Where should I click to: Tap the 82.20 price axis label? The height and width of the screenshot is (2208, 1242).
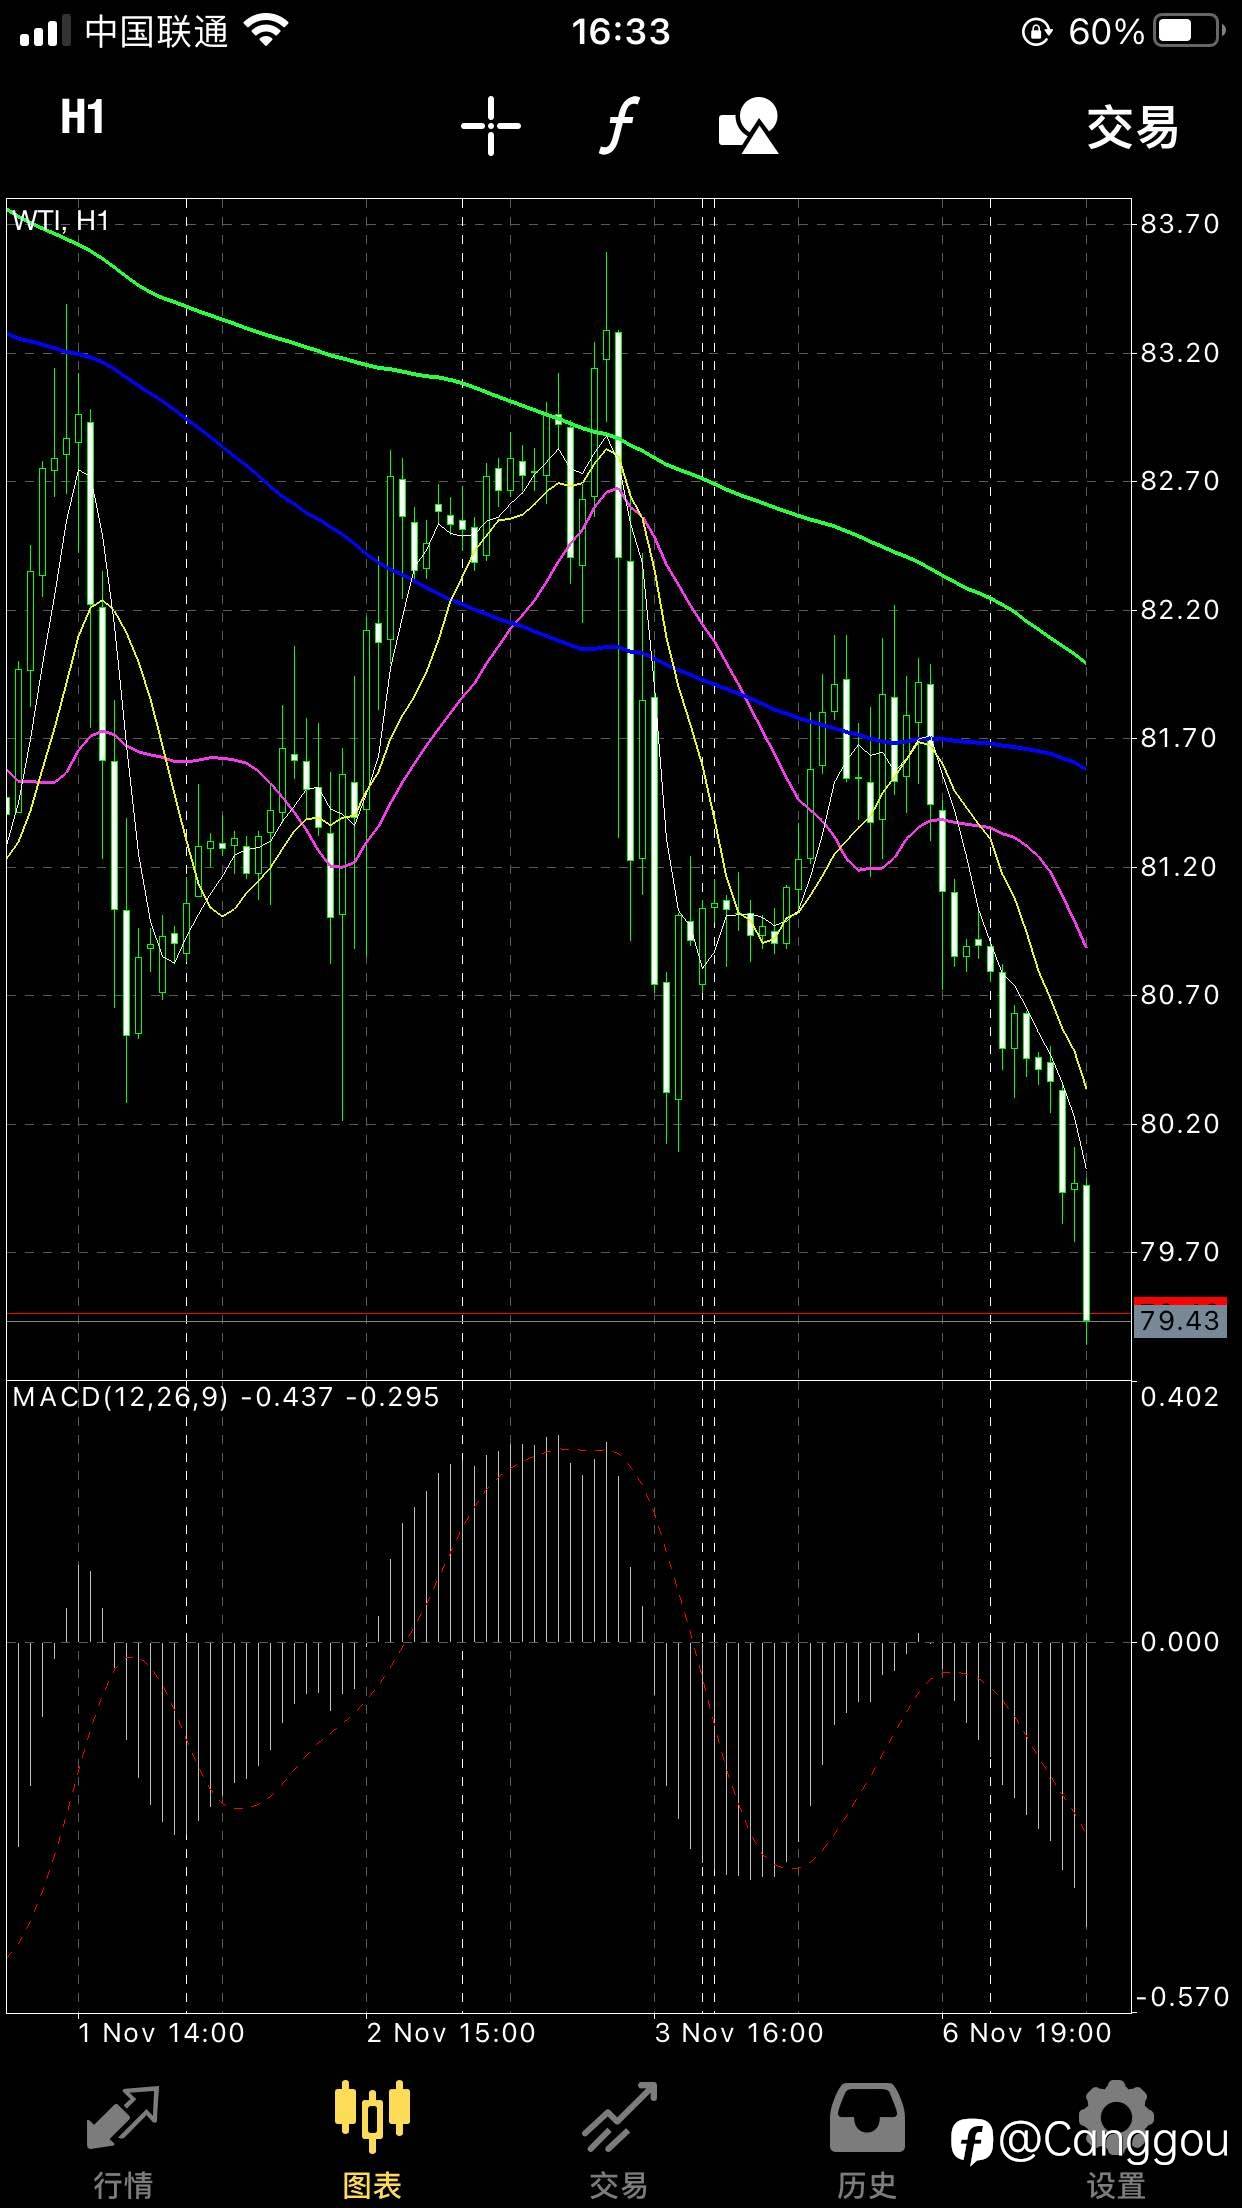click(1180, 610)
